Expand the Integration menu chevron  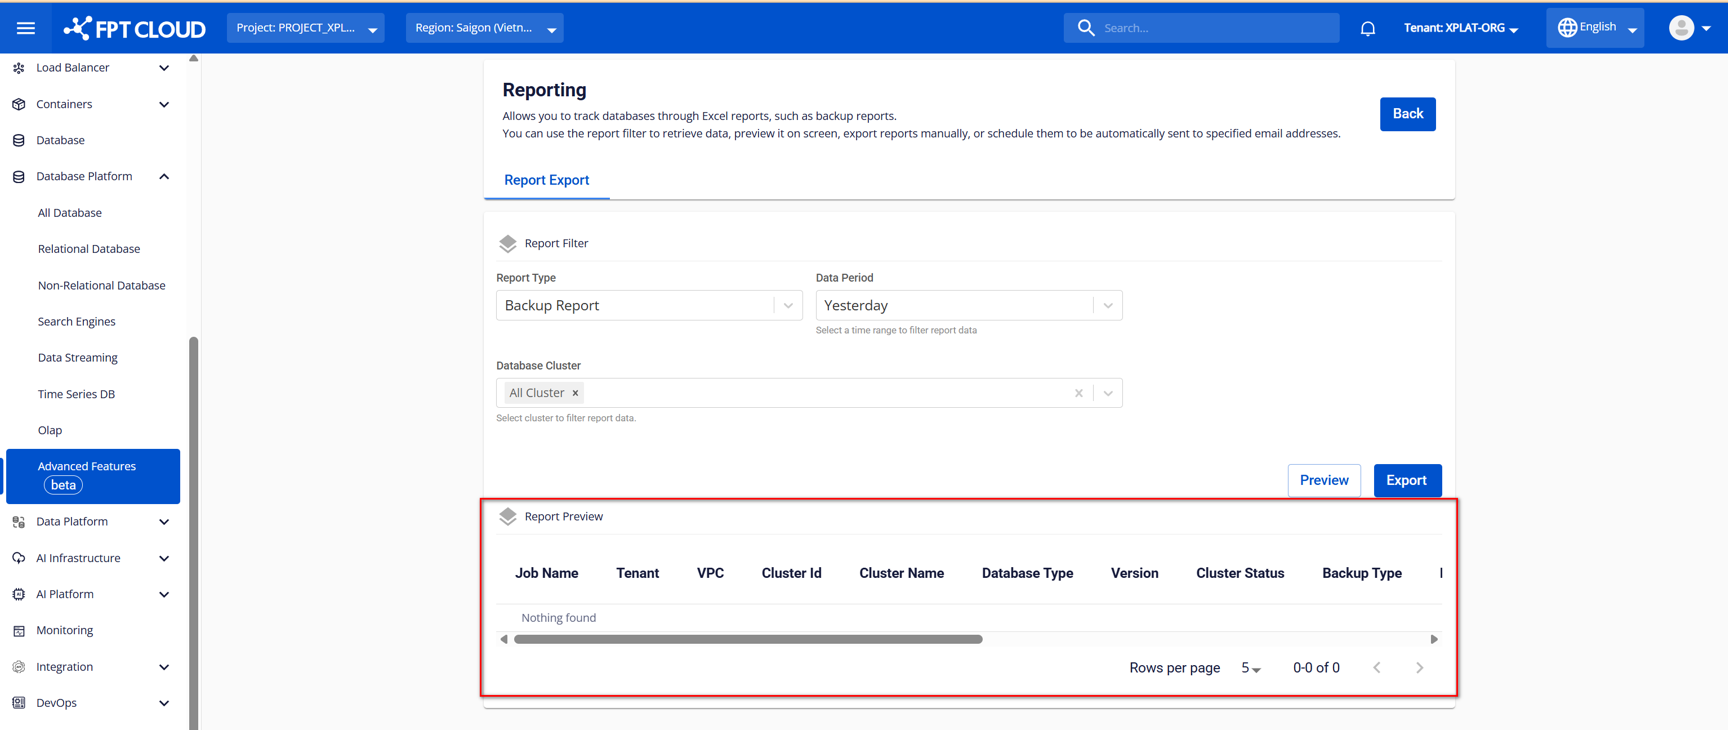164,667
